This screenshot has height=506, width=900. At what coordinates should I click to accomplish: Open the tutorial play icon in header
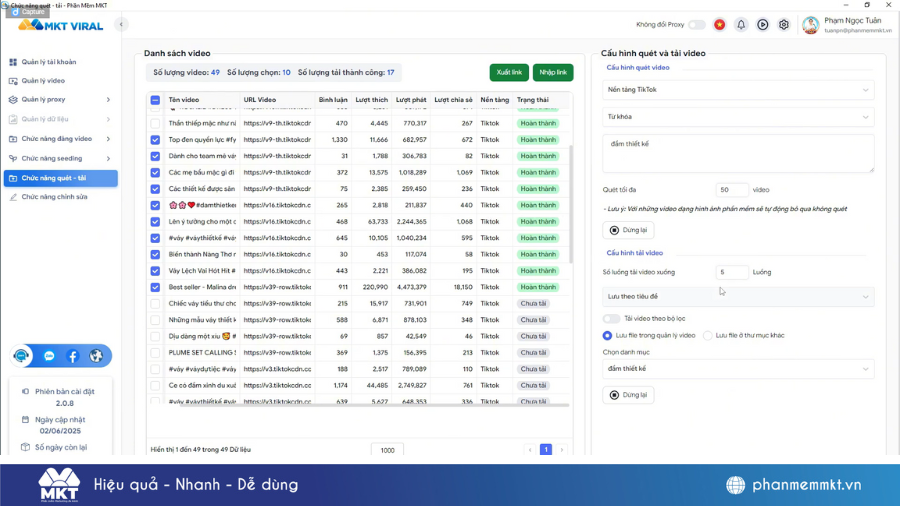pyautogui.click(x=762, y=25)
